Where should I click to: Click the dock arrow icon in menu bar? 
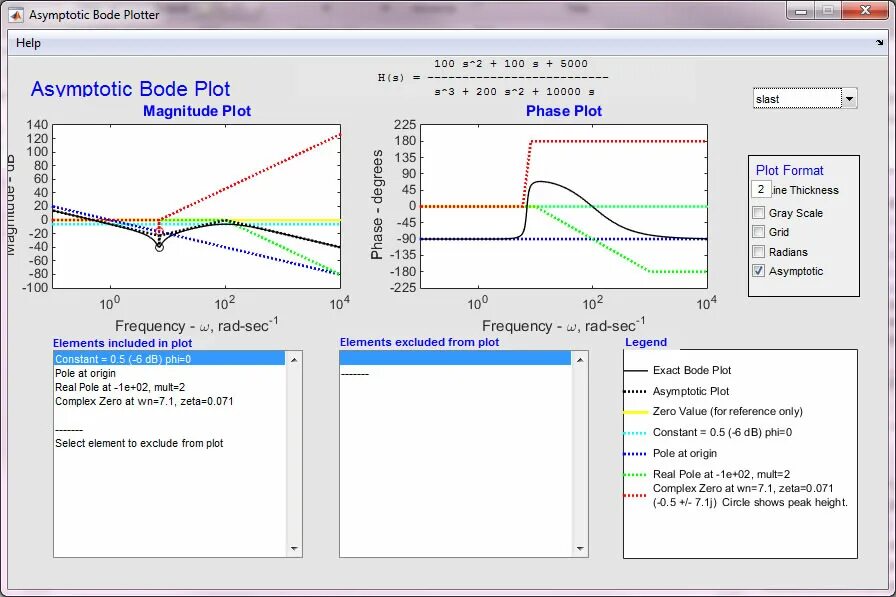pos(879,43)
